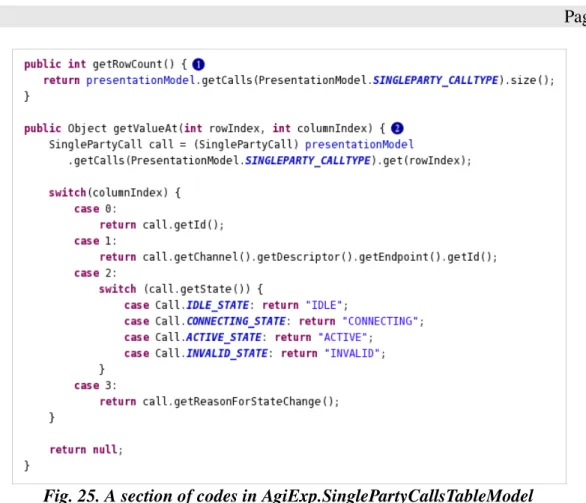
Task: Click the "switch (call.getState()) {" statement
Action: tap(181, 289)
